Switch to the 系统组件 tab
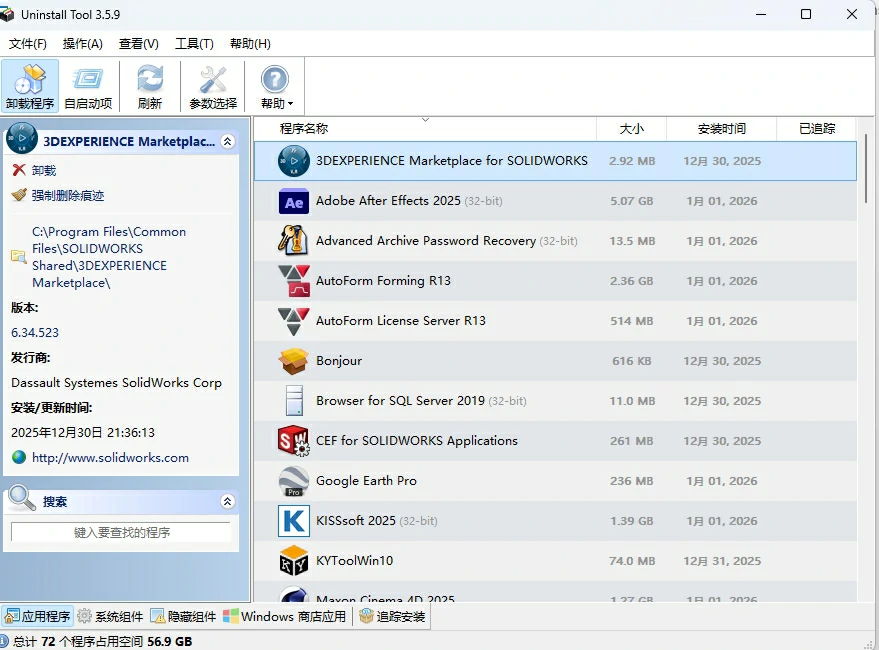879x650 pixels. 111,617
